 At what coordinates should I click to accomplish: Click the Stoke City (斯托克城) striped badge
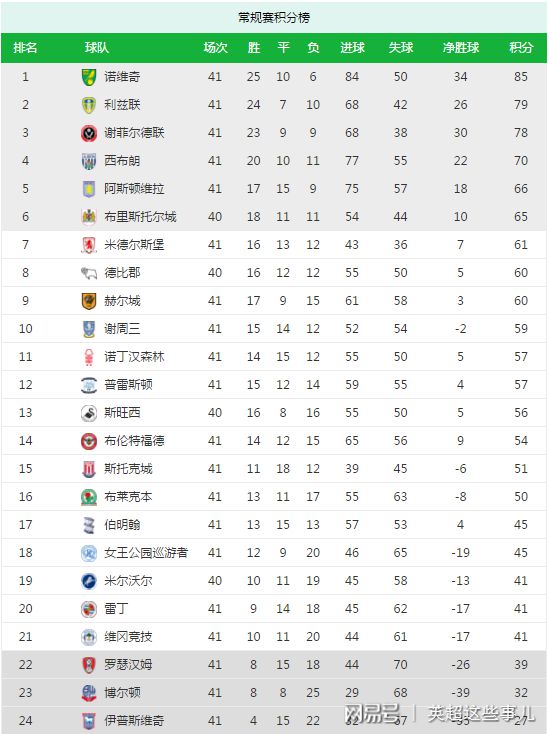click(x=89, y=469)
